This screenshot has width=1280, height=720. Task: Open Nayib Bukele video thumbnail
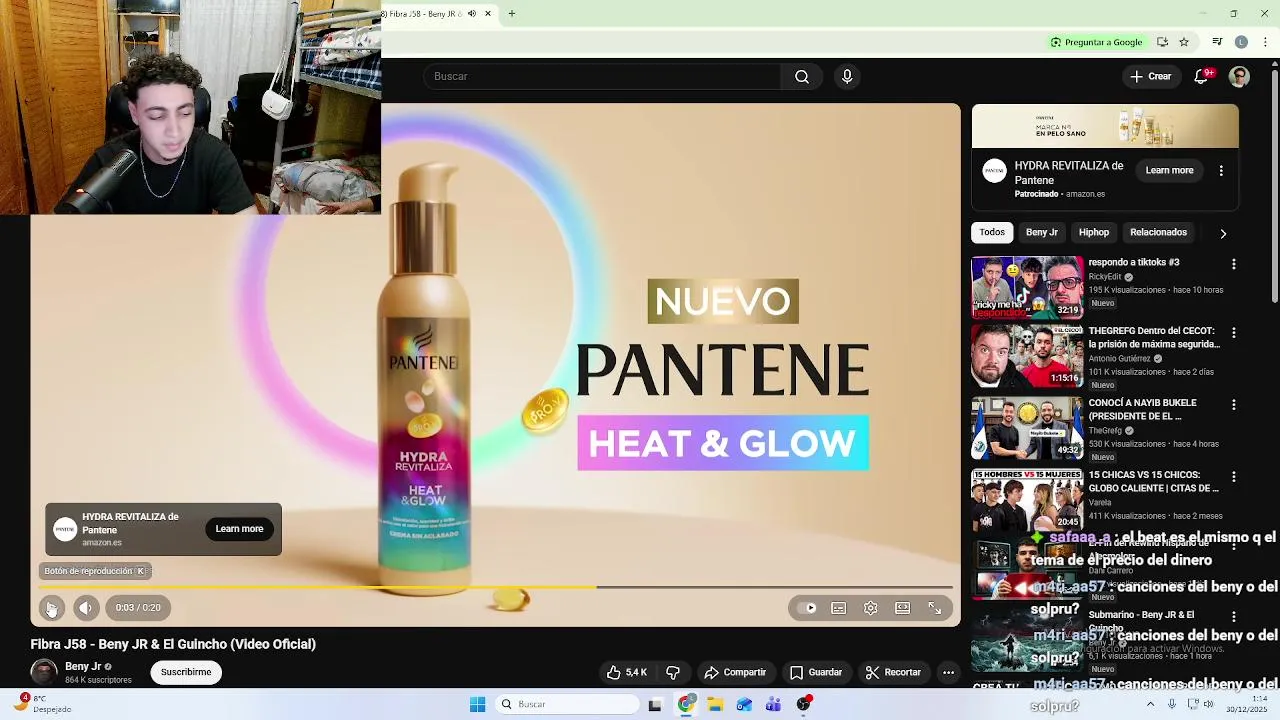coord(1027,428)
